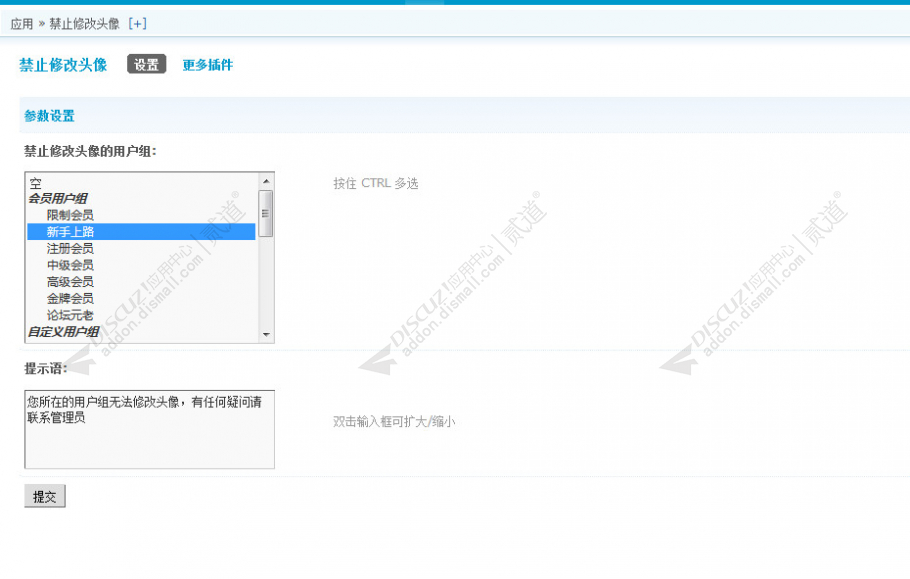
Task: Click the 禁止修改头像 plugin title
Action: [x=63, y=64]
